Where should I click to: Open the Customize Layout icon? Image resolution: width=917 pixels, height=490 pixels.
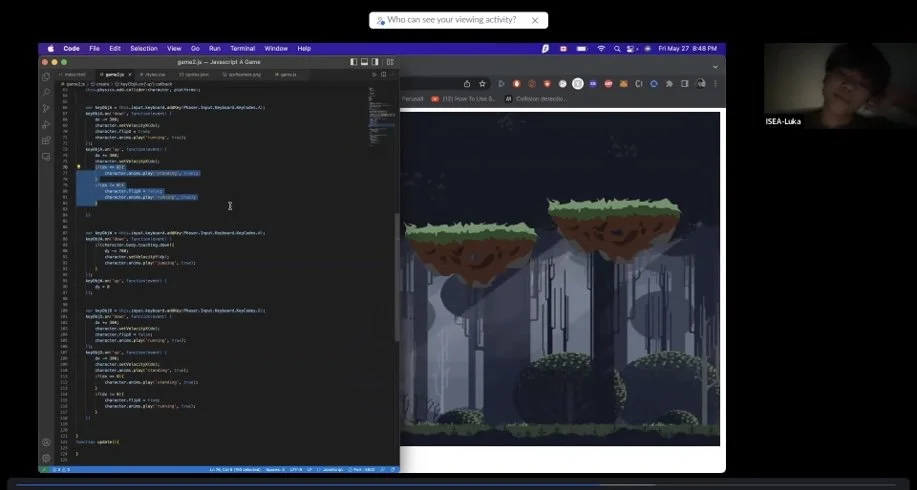[390, 61]
